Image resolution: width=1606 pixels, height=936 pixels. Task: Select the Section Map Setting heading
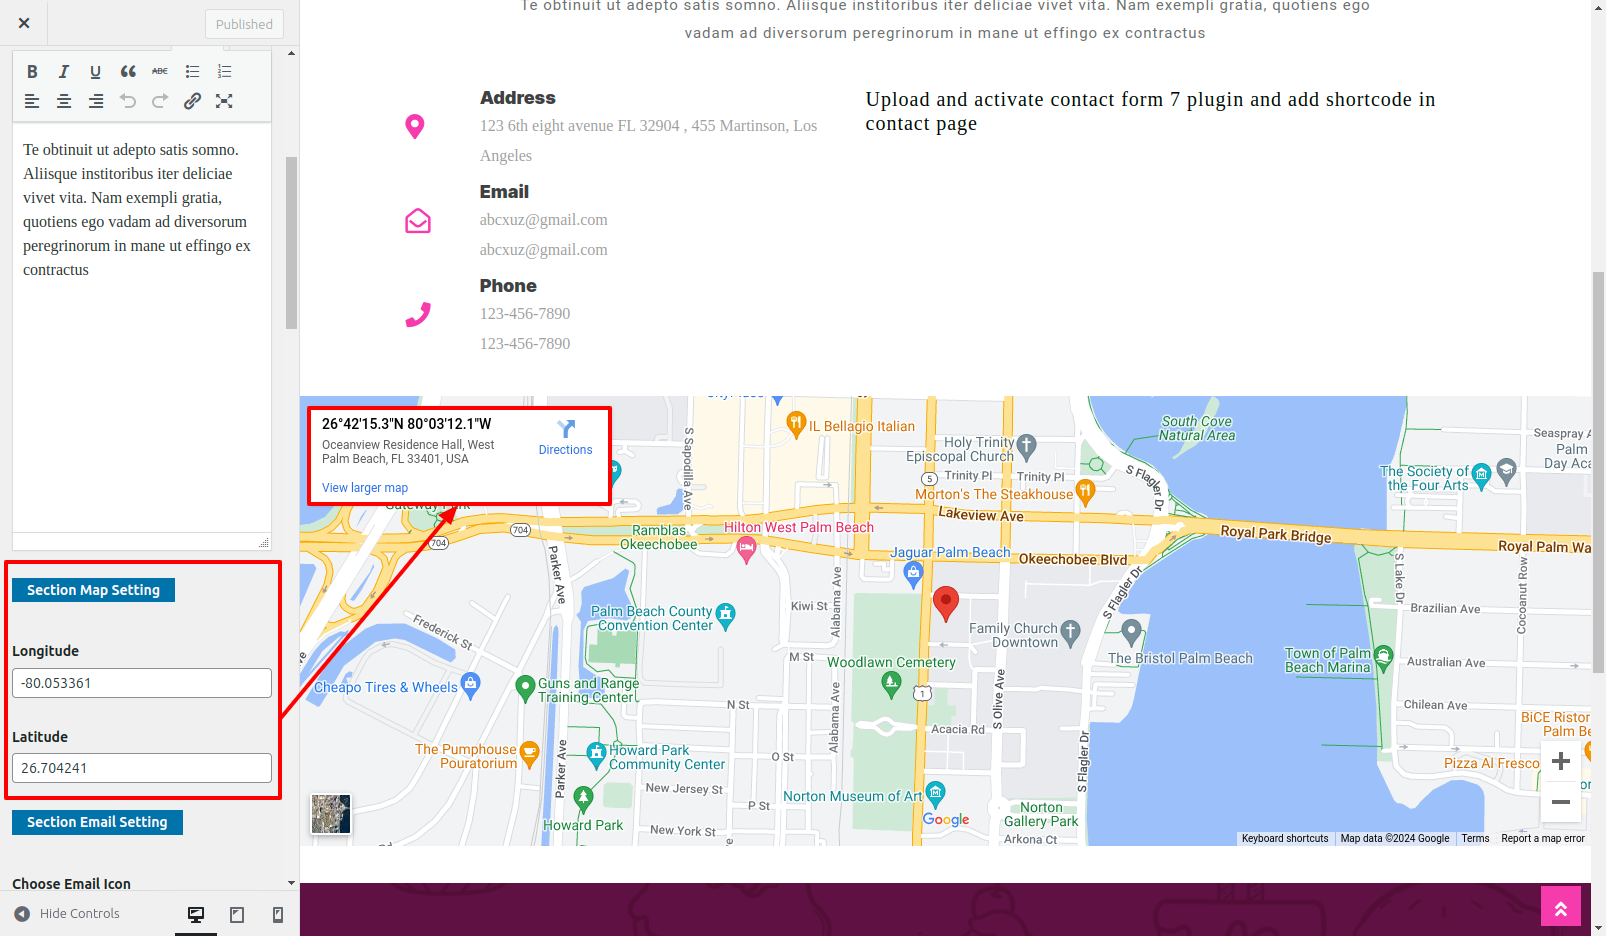(93, 590)
